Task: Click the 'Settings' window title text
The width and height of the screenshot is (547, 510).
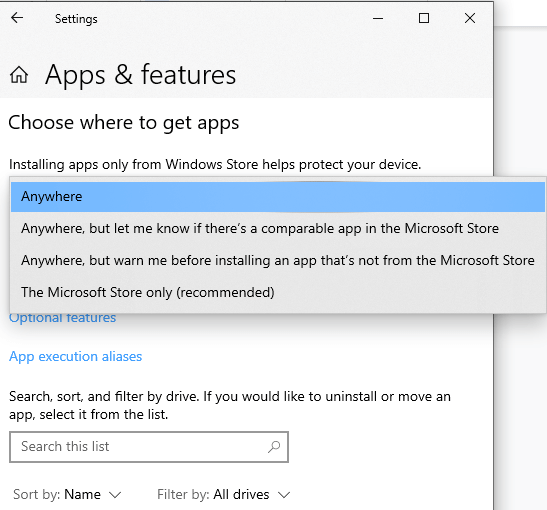Action: (76, 19)
